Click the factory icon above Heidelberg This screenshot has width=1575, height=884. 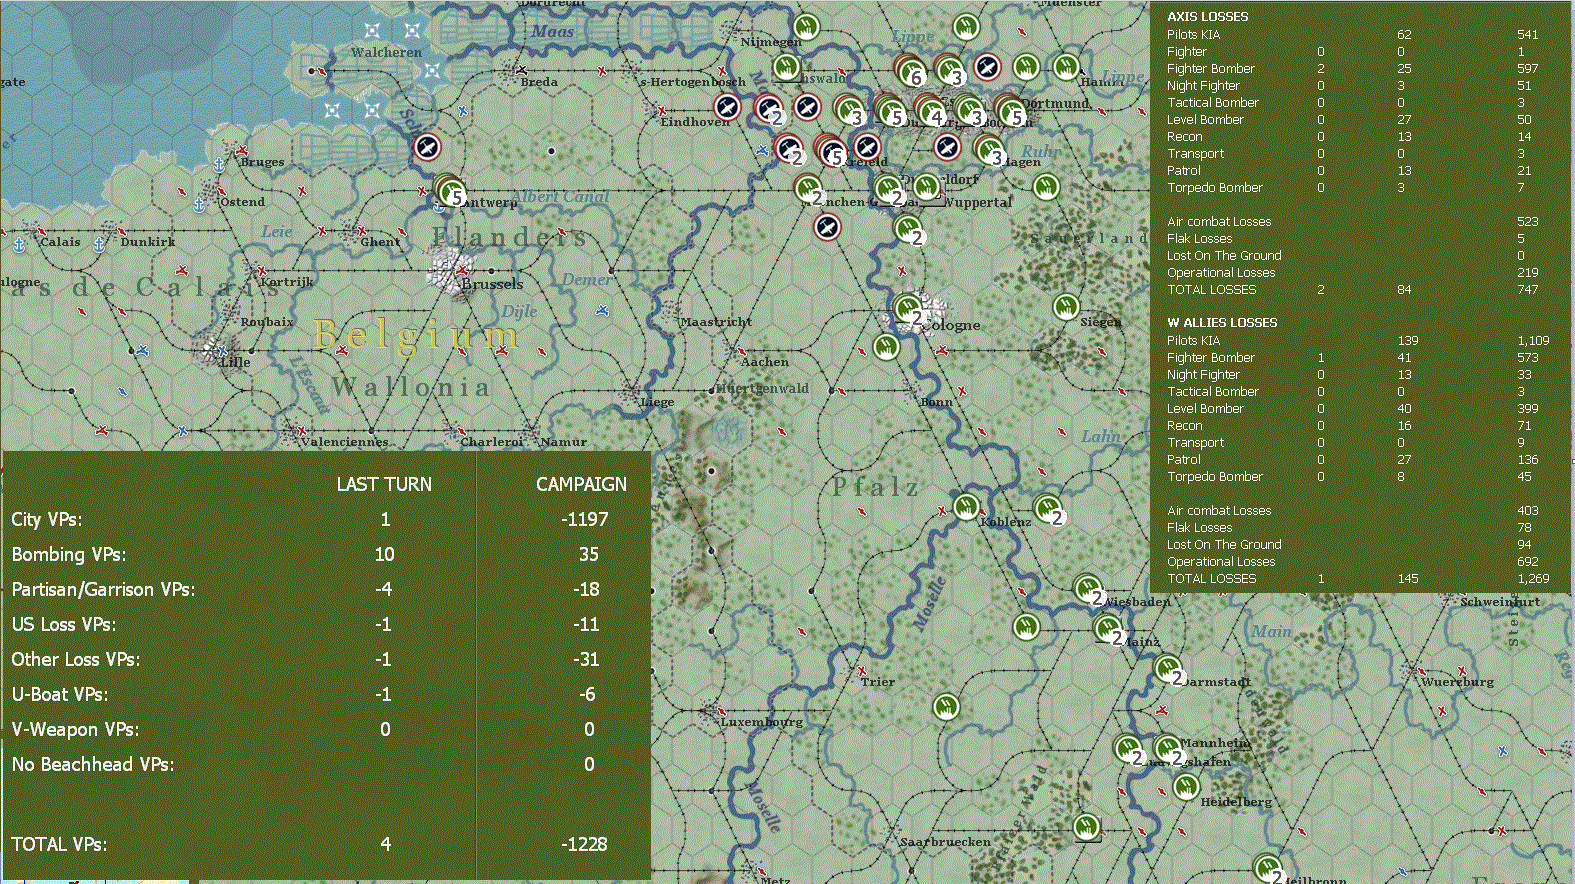pyautogui.click(x=1187, y=786)
